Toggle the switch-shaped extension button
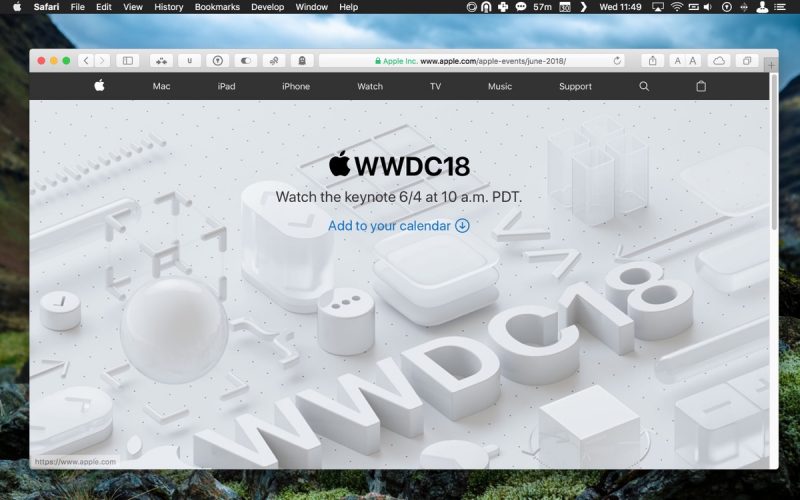 coord(246,61)
